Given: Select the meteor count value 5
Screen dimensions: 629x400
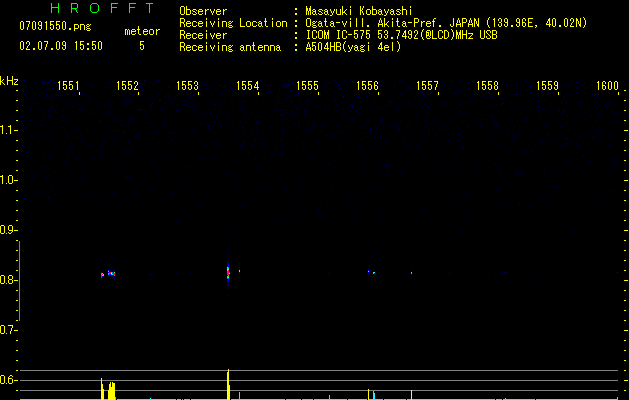Looking at the screenshot, I should (142, 46).
